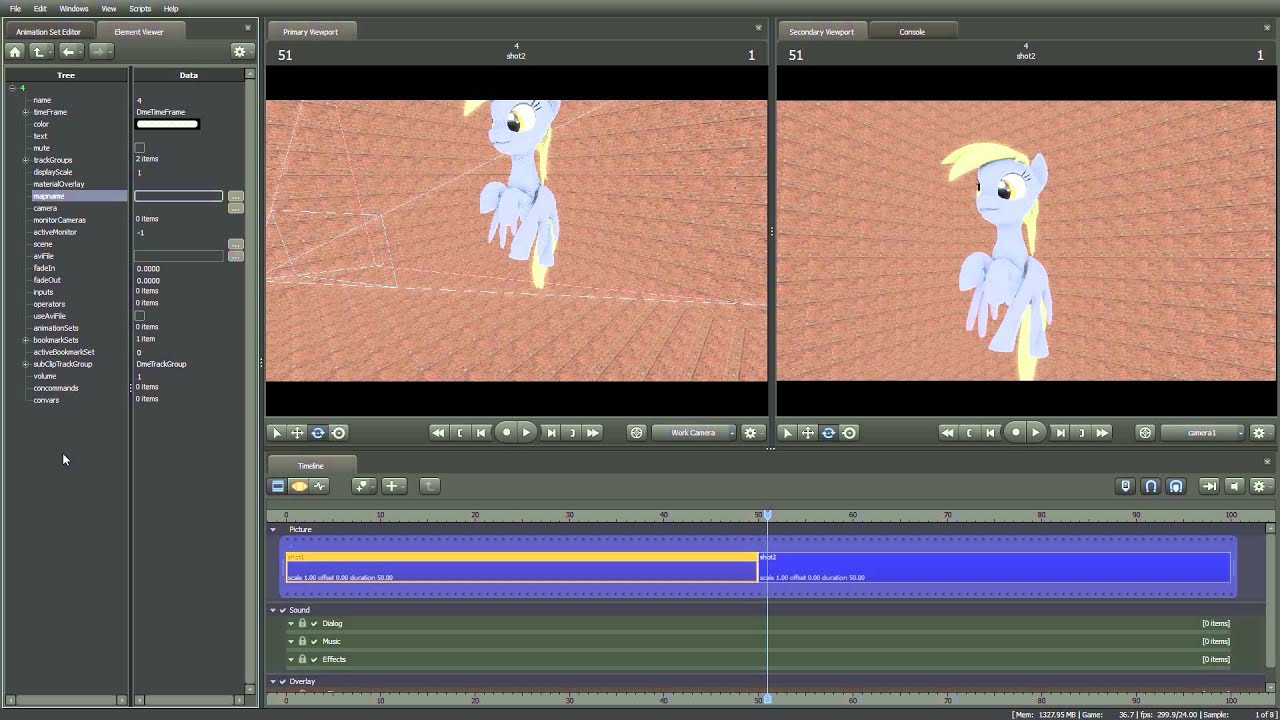Toggle the lock on Music track

coord(302,642)
